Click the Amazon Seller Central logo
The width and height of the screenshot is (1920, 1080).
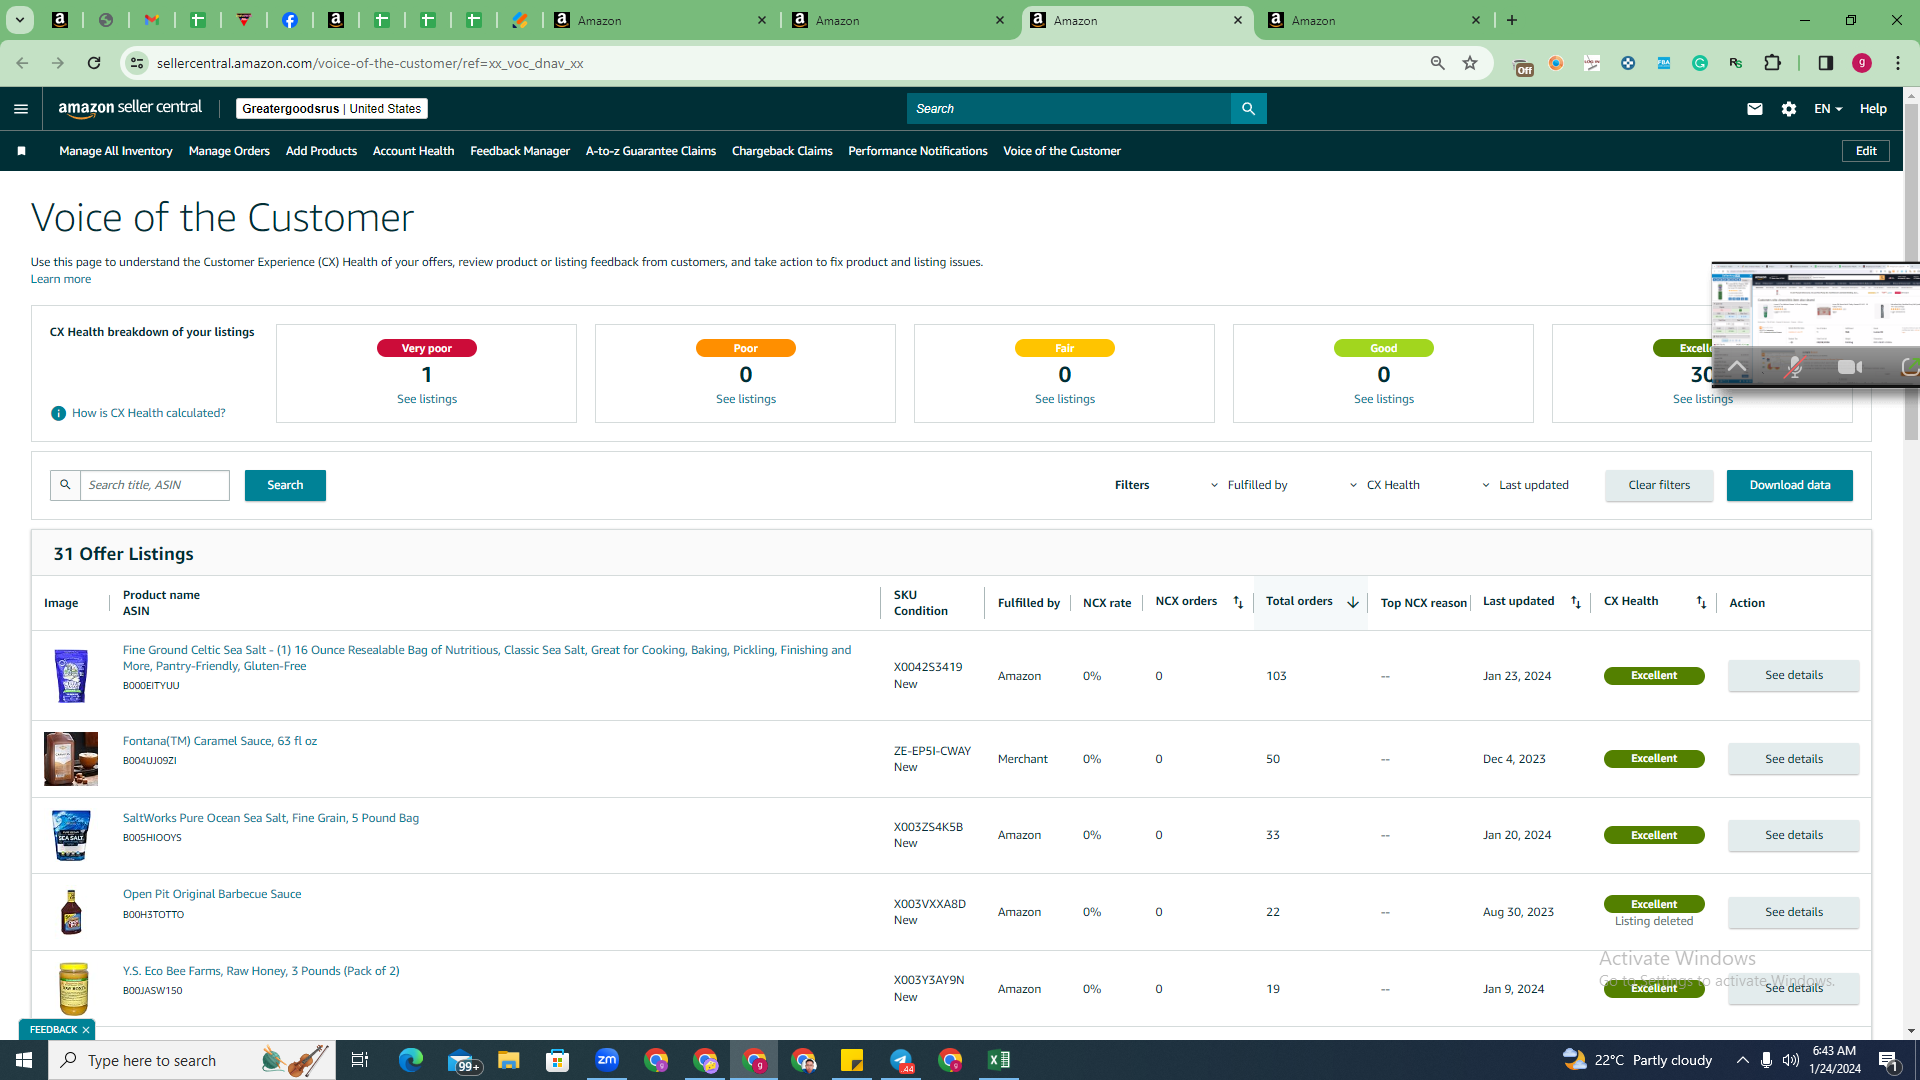point(130,108)
